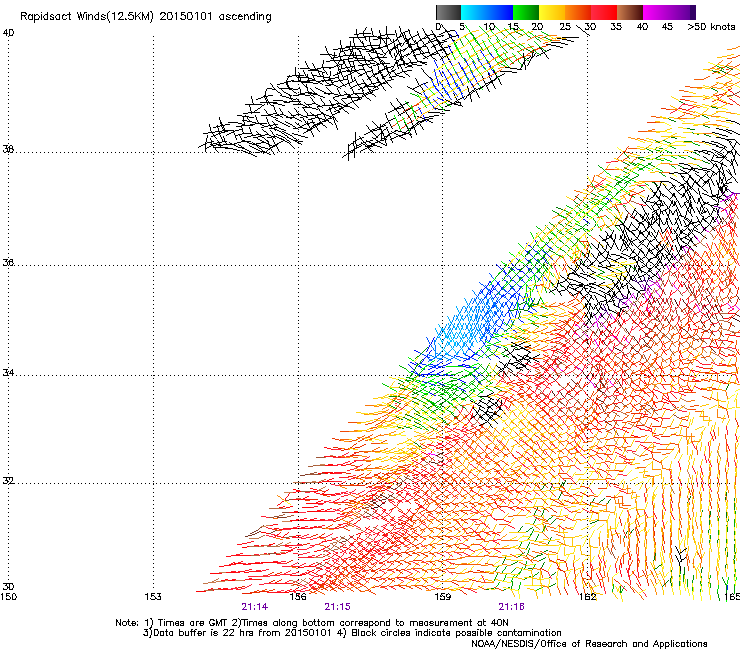Click the 40 latitude axis label
The height and width of the screenshot is (650, 740).
[x=8, y=33]
